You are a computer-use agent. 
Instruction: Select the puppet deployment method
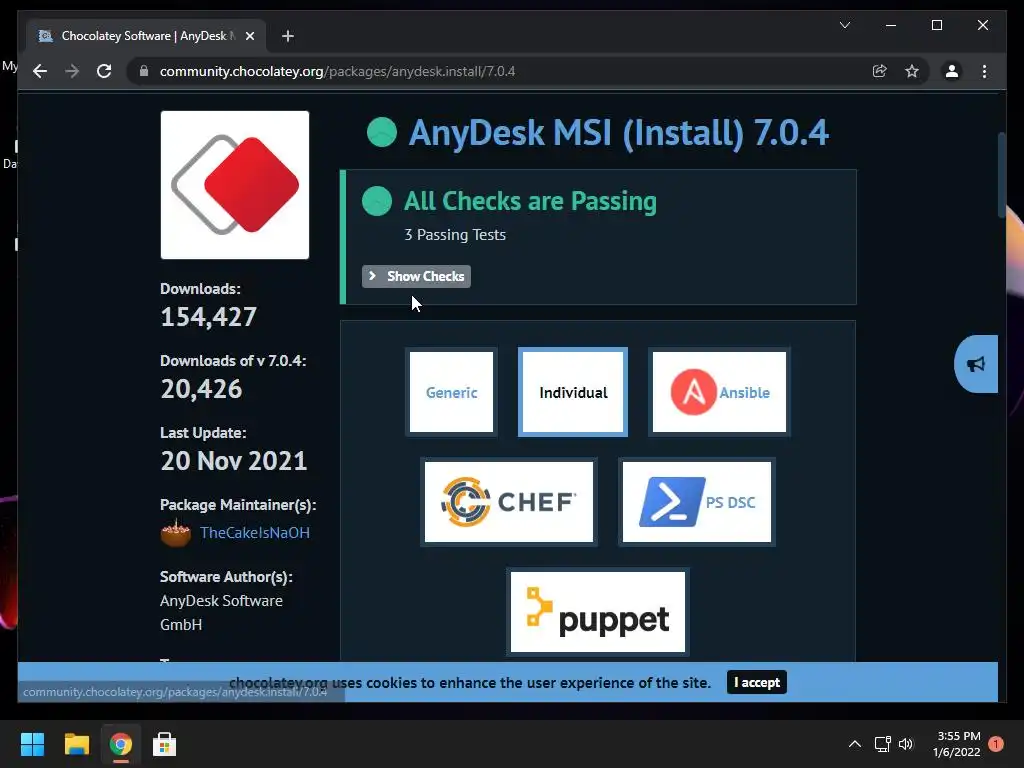coord(598,612)
